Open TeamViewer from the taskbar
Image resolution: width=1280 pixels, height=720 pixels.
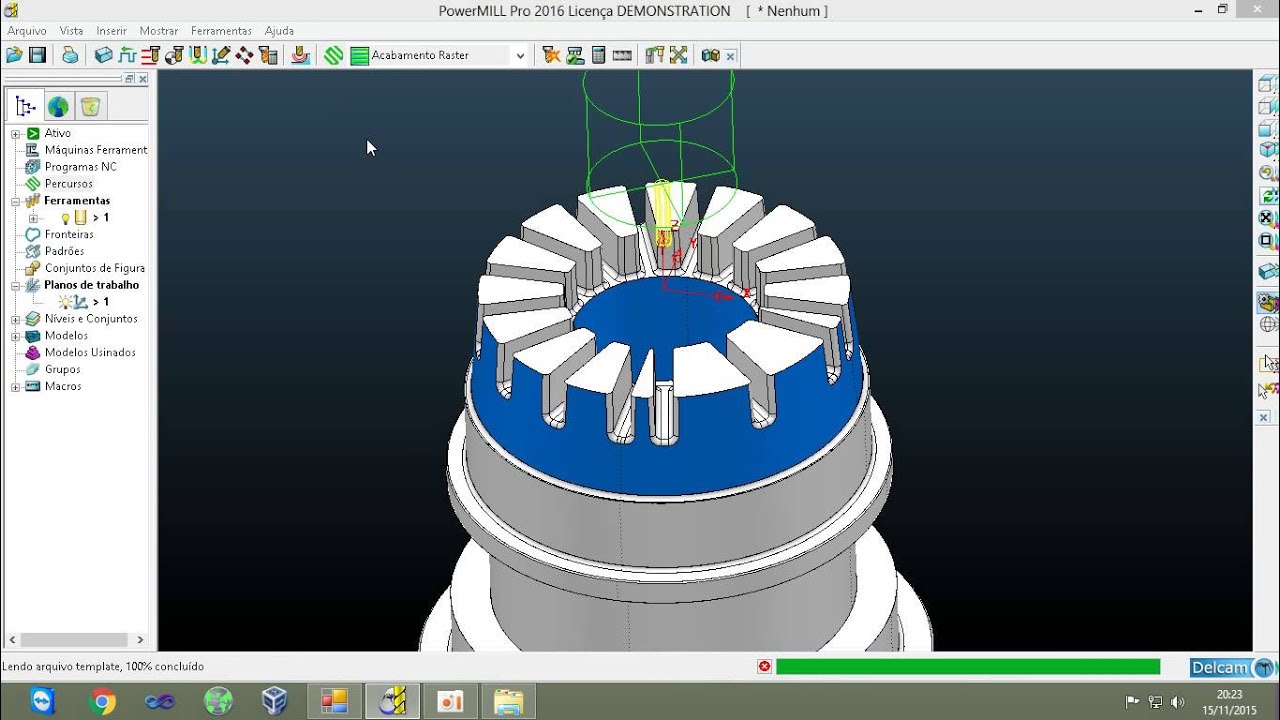tap(43, 702)
